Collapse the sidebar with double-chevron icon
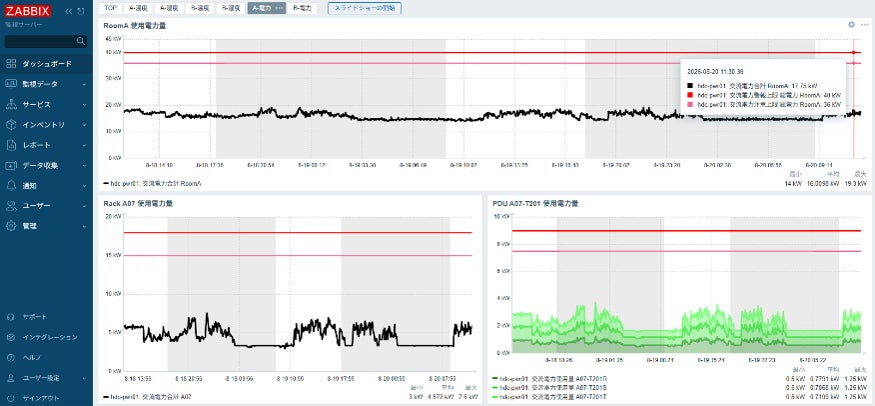This screenshot has height=406, width=875. 69,11
